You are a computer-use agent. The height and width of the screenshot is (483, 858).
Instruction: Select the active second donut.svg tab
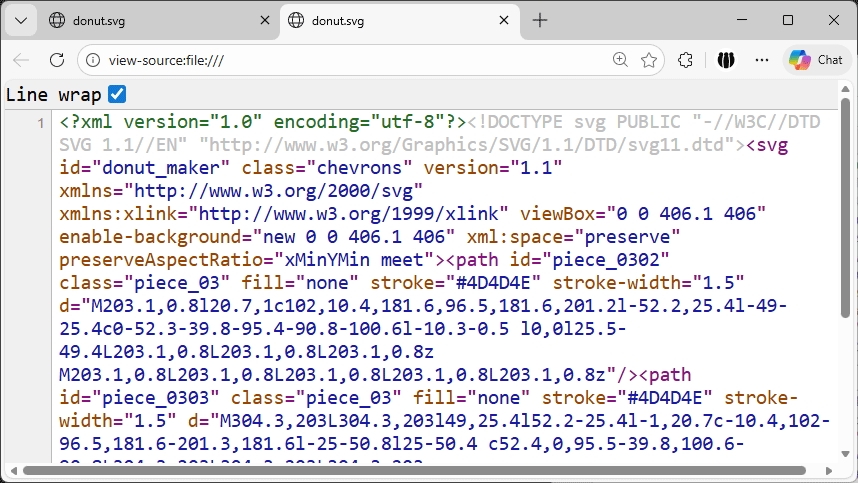399,21
